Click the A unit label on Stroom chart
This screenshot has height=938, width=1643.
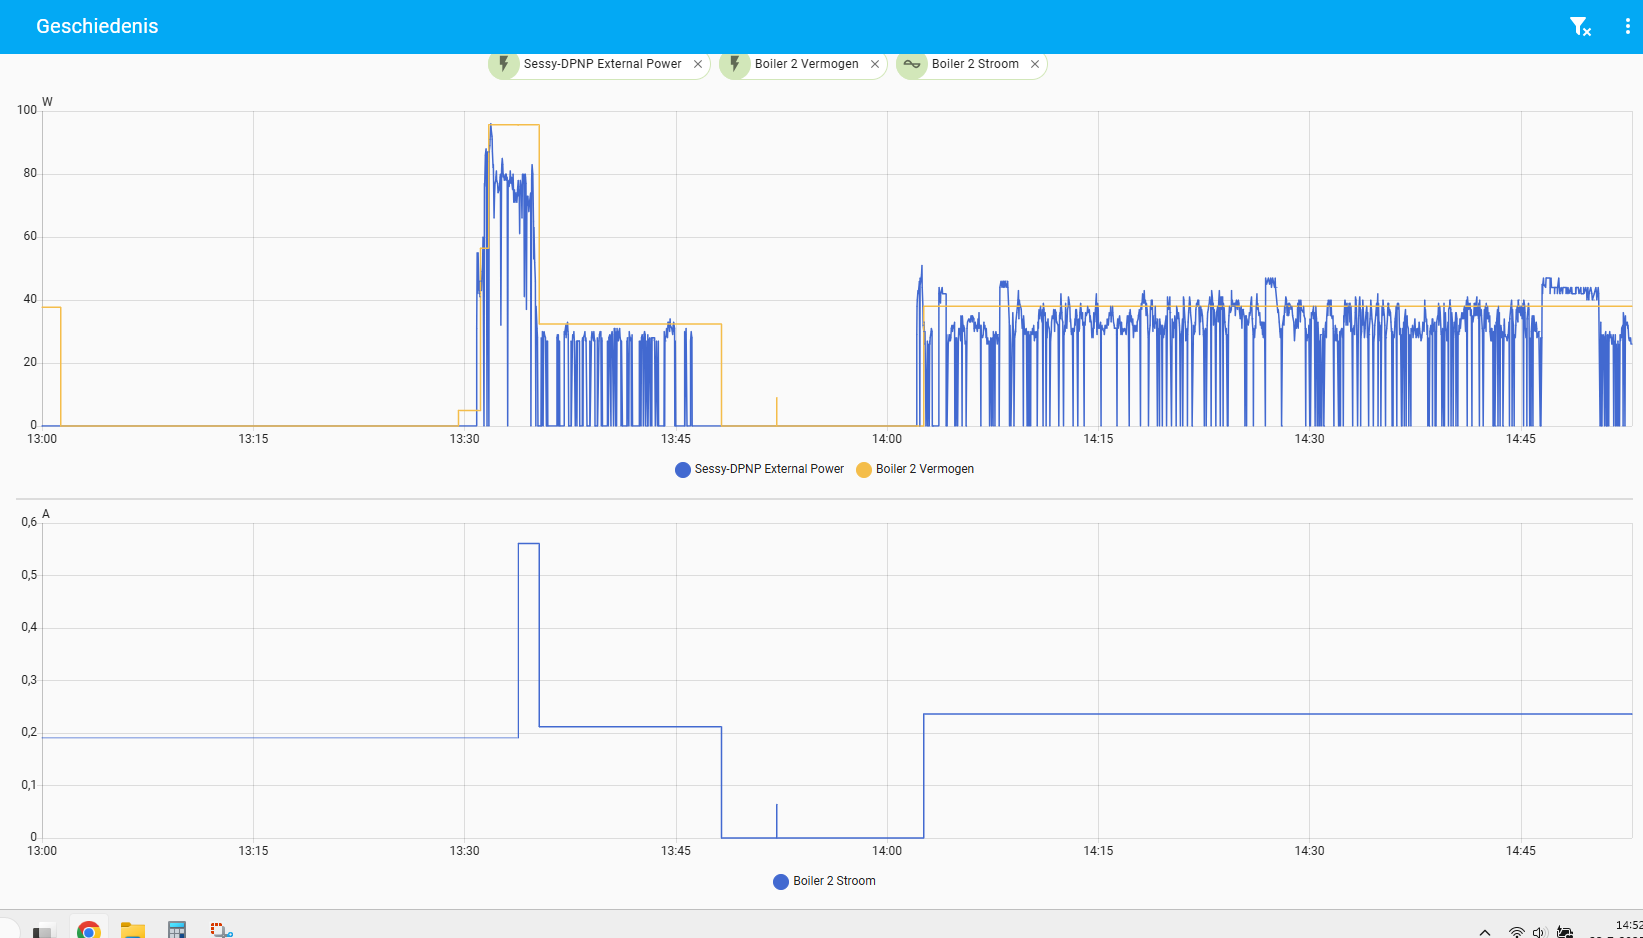(x=46, y=514)
